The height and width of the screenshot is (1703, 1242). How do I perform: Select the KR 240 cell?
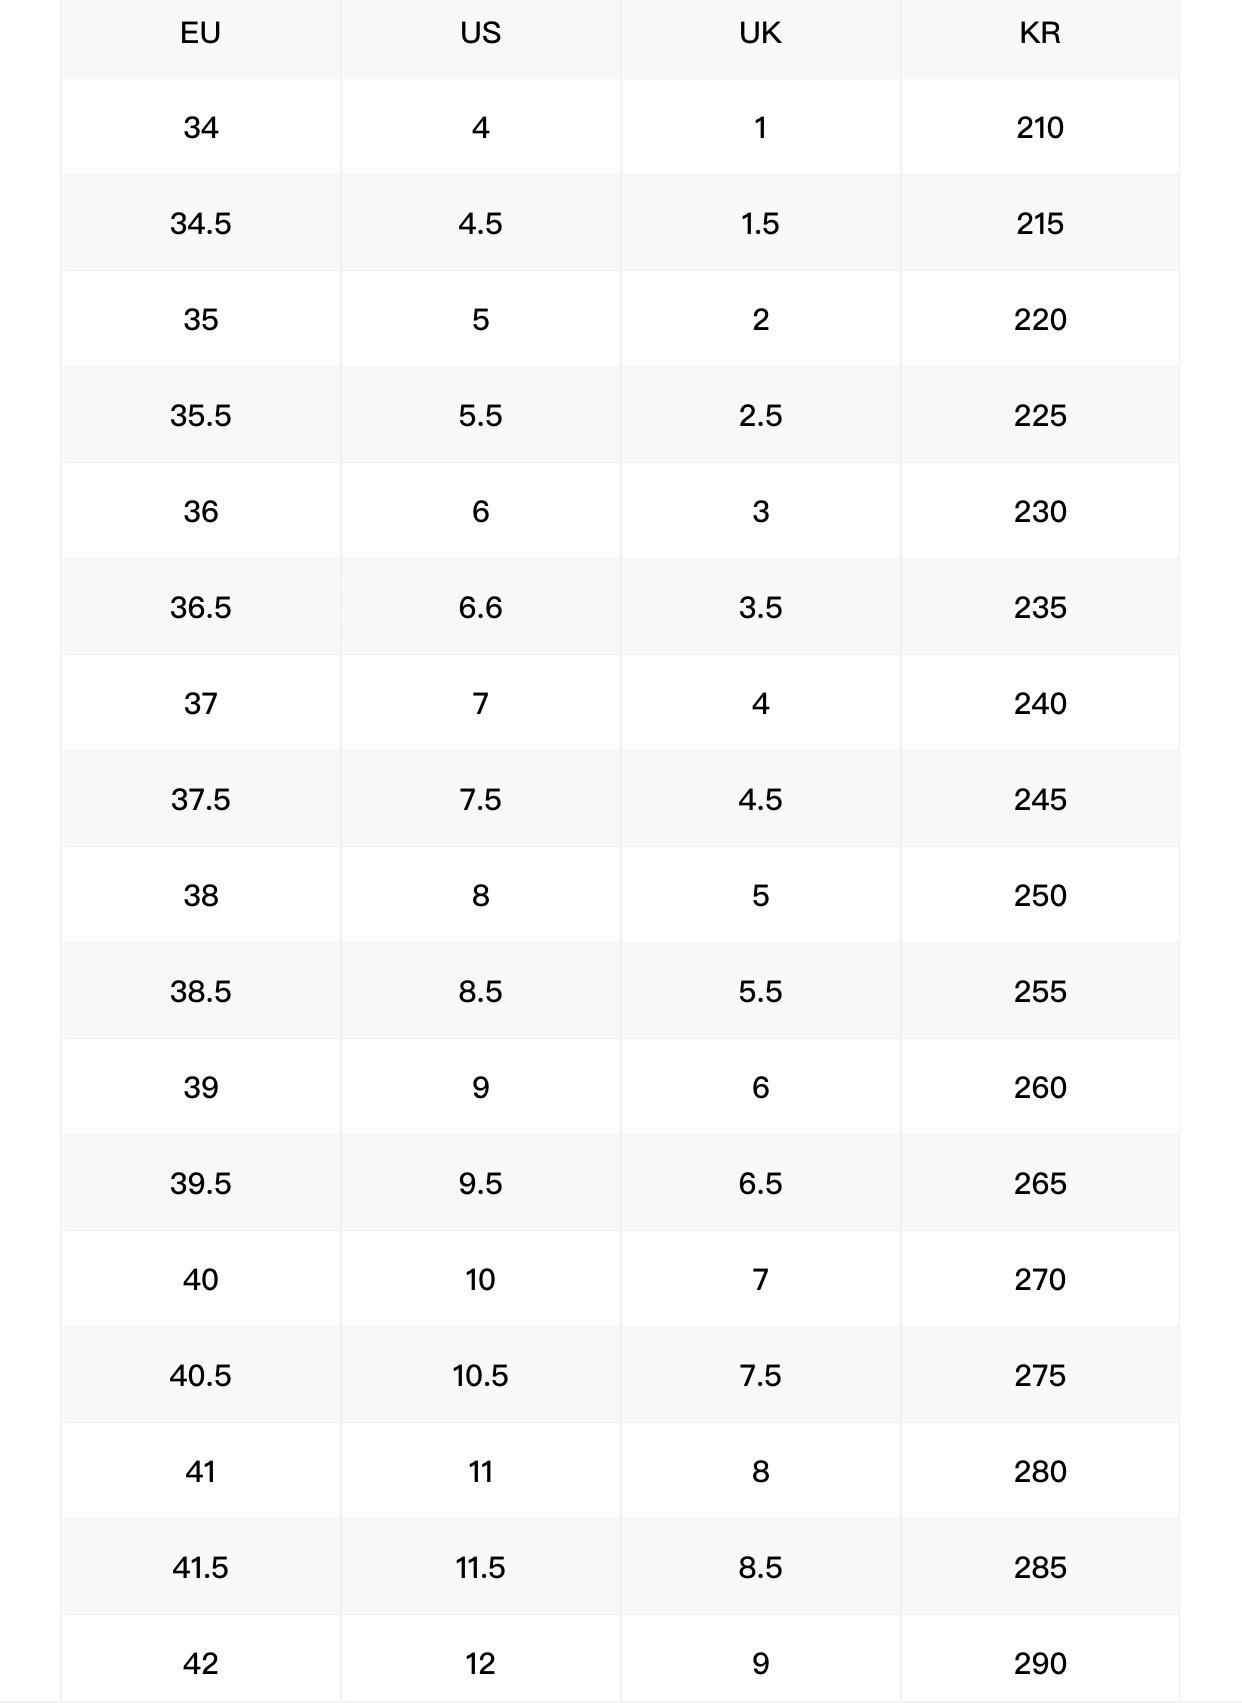pos(1040,703)
